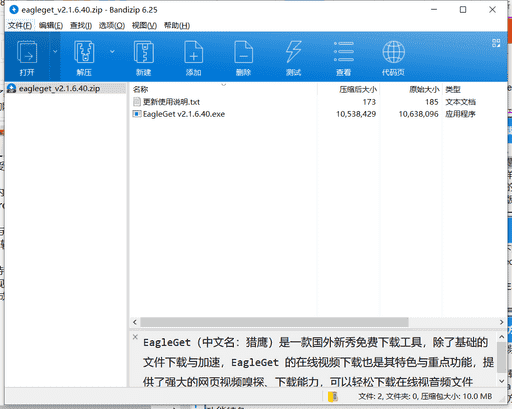Sort by Original size (原始大小) column
This screenshot has width=512, height=409.
[424, 89]
